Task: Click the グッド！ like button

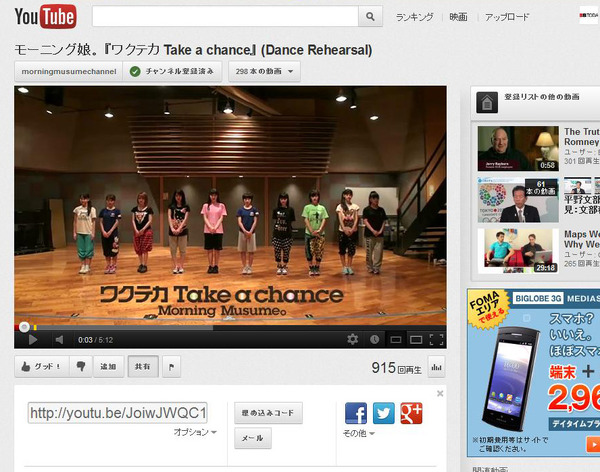Action: click(42, 367)
